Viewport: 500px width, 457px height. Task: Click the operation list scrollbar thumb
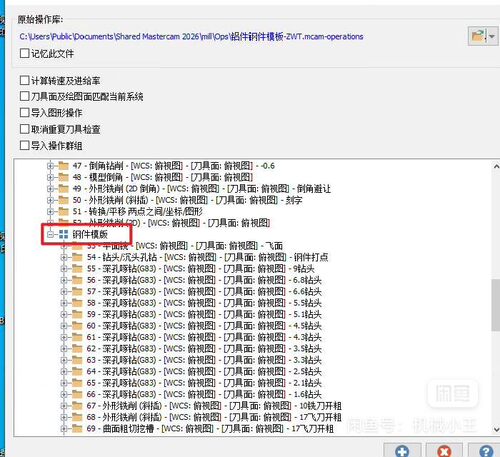pyautogui.click(x=496, y=305)
